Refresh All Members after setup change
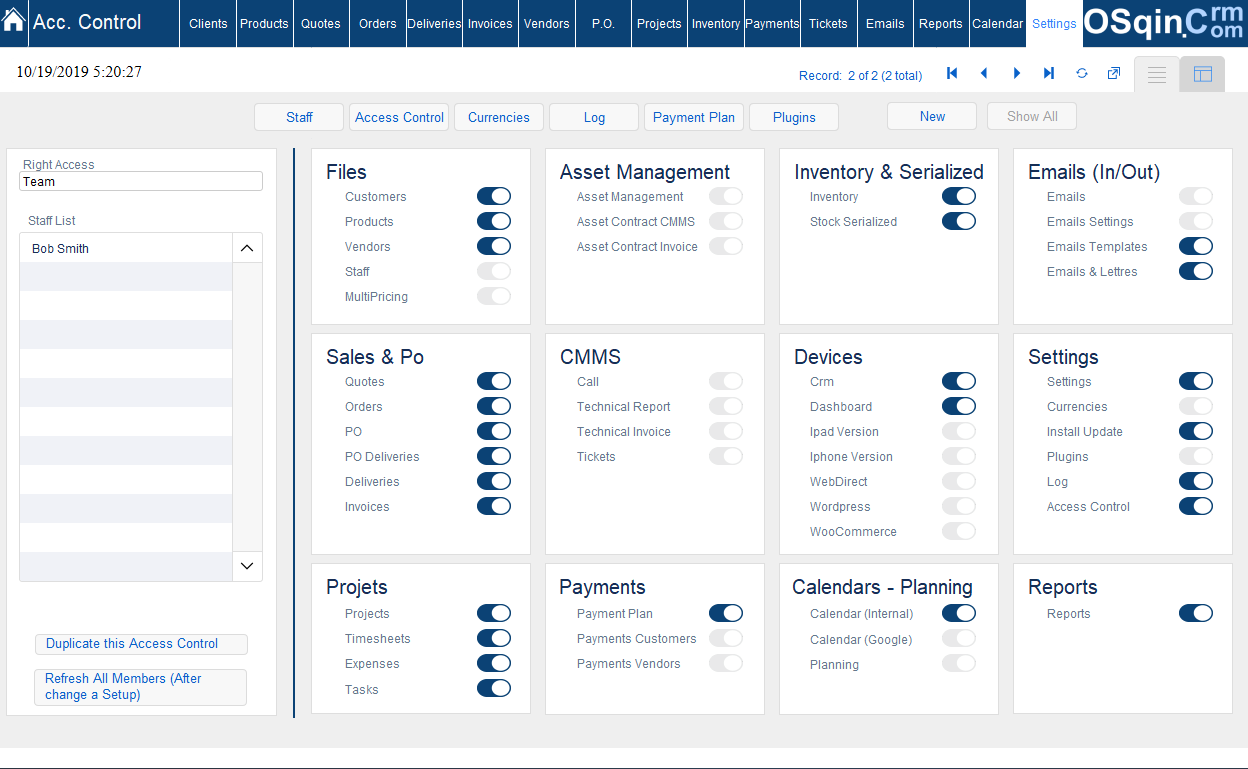 click(x=140, y=687)
